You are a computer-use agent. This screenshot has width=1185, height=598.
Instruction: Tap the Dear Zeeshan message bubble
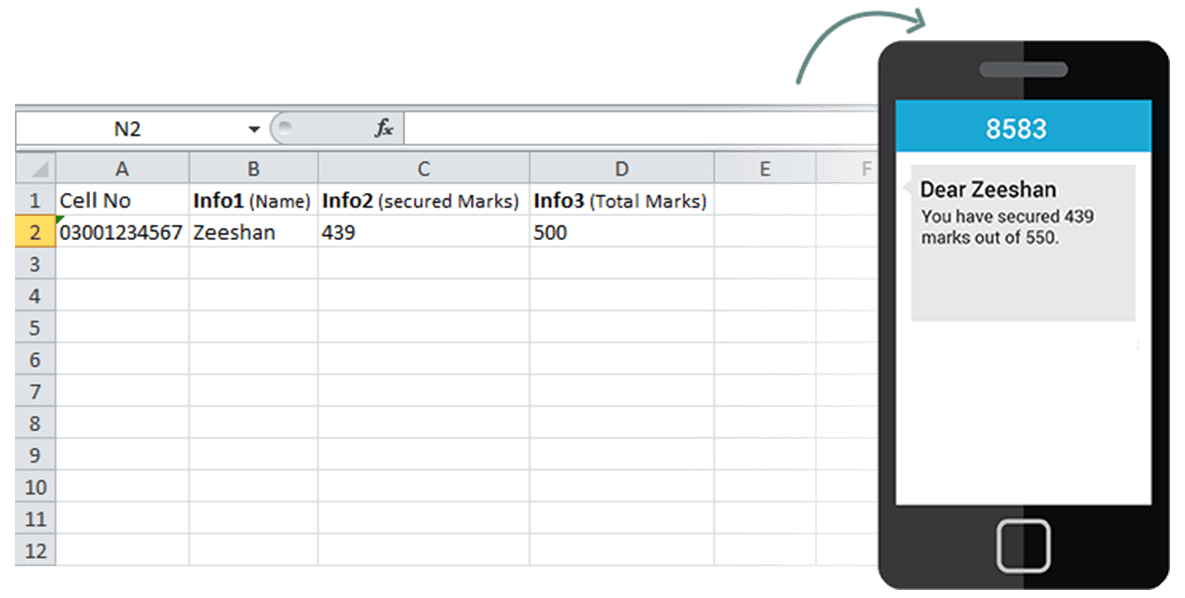[x=1022, y=242]
